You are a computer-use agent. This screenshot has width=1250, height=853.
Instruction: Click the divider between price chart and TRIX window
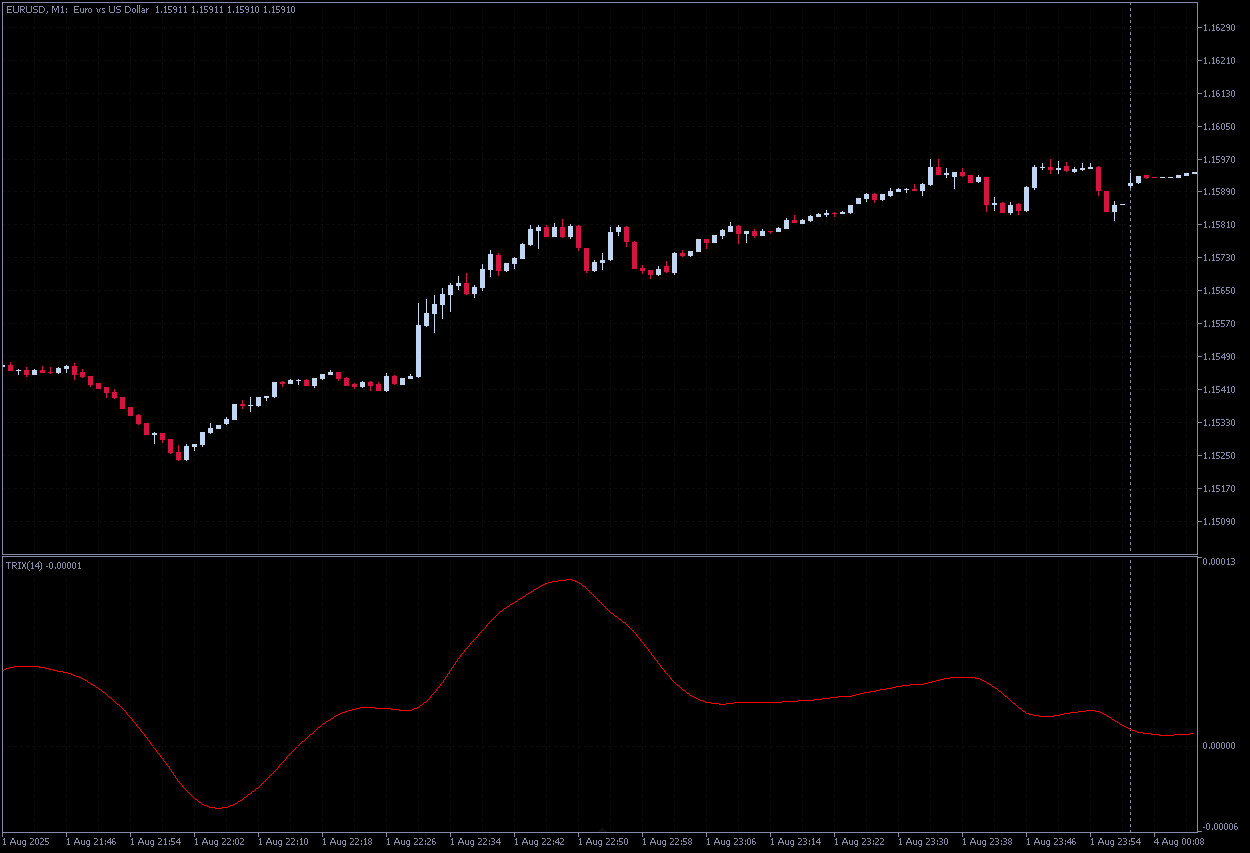click(600, 555)
